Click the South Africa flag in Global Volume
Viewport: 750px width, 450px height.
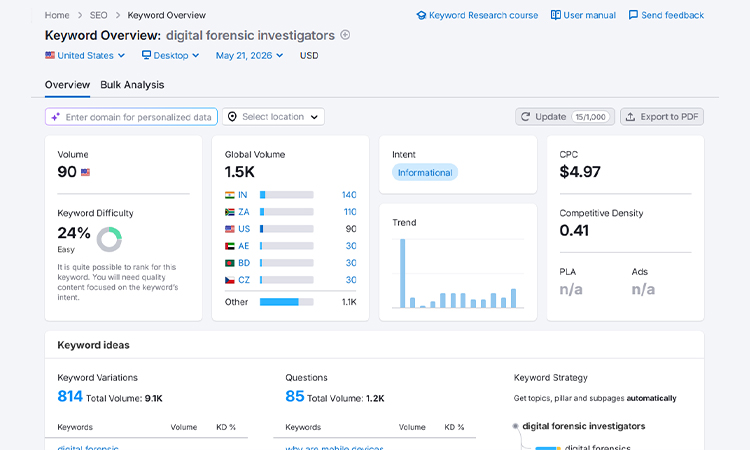[230, 212]
